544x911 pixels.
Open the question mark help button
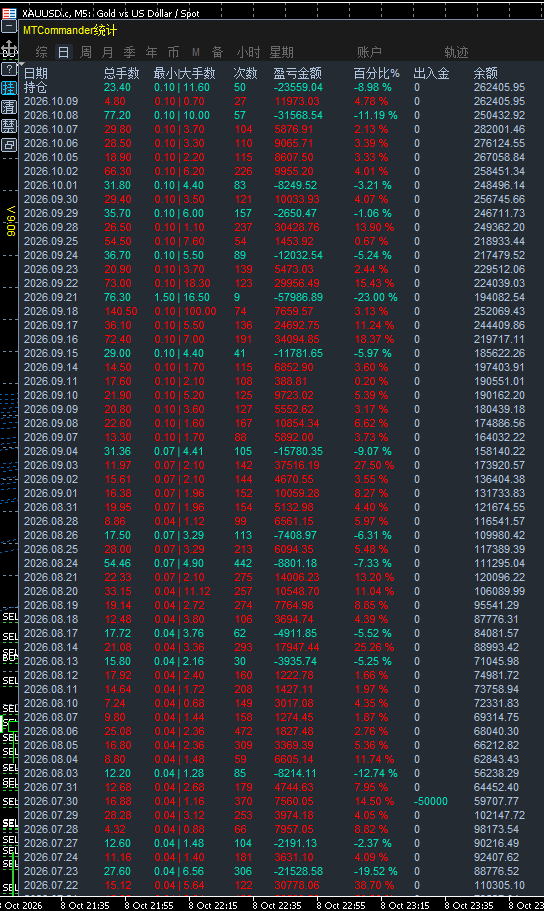click(9, 69)
